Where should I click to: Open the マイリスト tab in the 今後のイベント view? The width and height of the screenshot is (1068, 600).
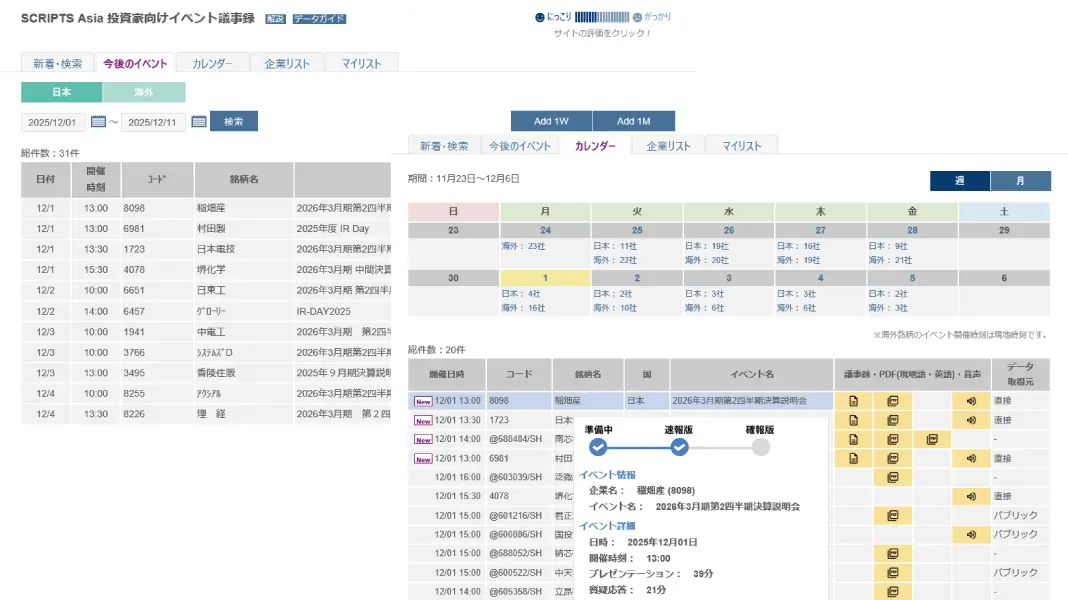click(362, 63)
